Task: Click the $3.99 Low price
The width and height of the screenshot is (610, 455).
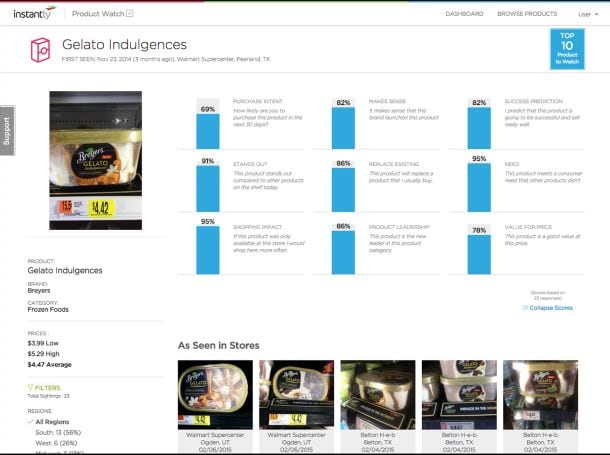Action: [x=43, y=343]
